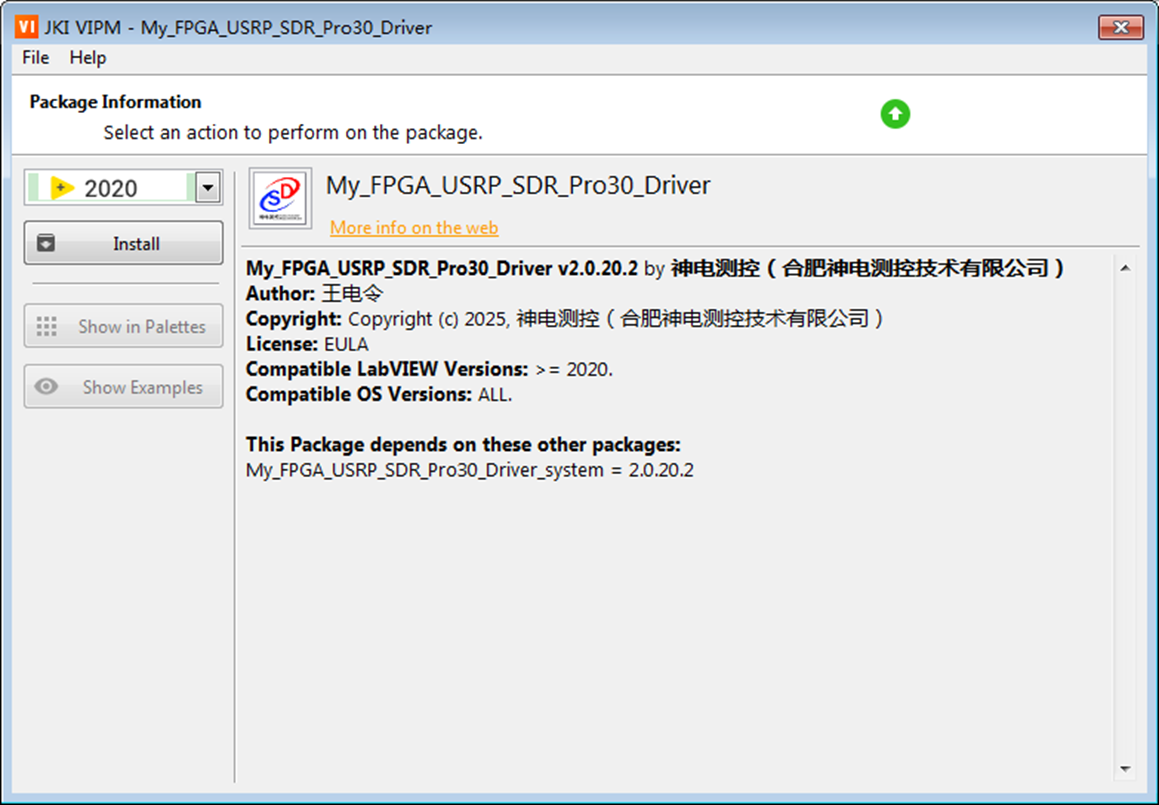
Task: Expand the LabVIEW version dropdown arrow
Action: pos(208,188)
